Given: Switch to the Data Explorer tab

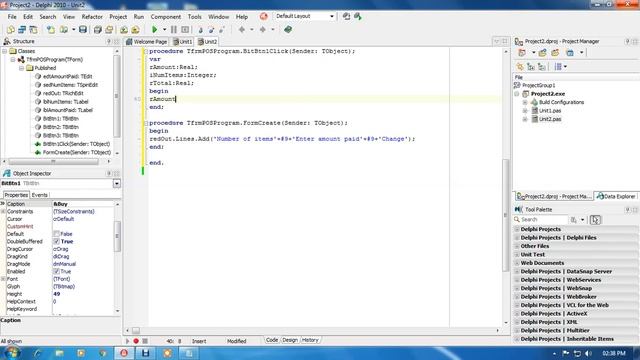Looking at the screenshot, I should click(616, 196).
